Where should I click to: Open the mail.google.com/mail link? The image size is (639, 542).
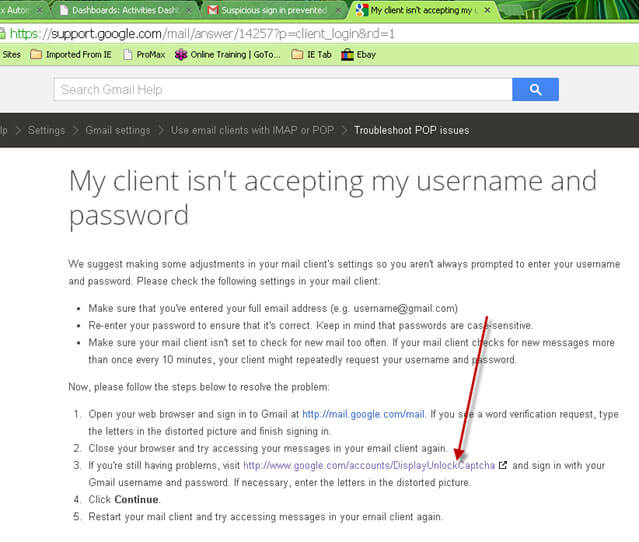(363, 414)
